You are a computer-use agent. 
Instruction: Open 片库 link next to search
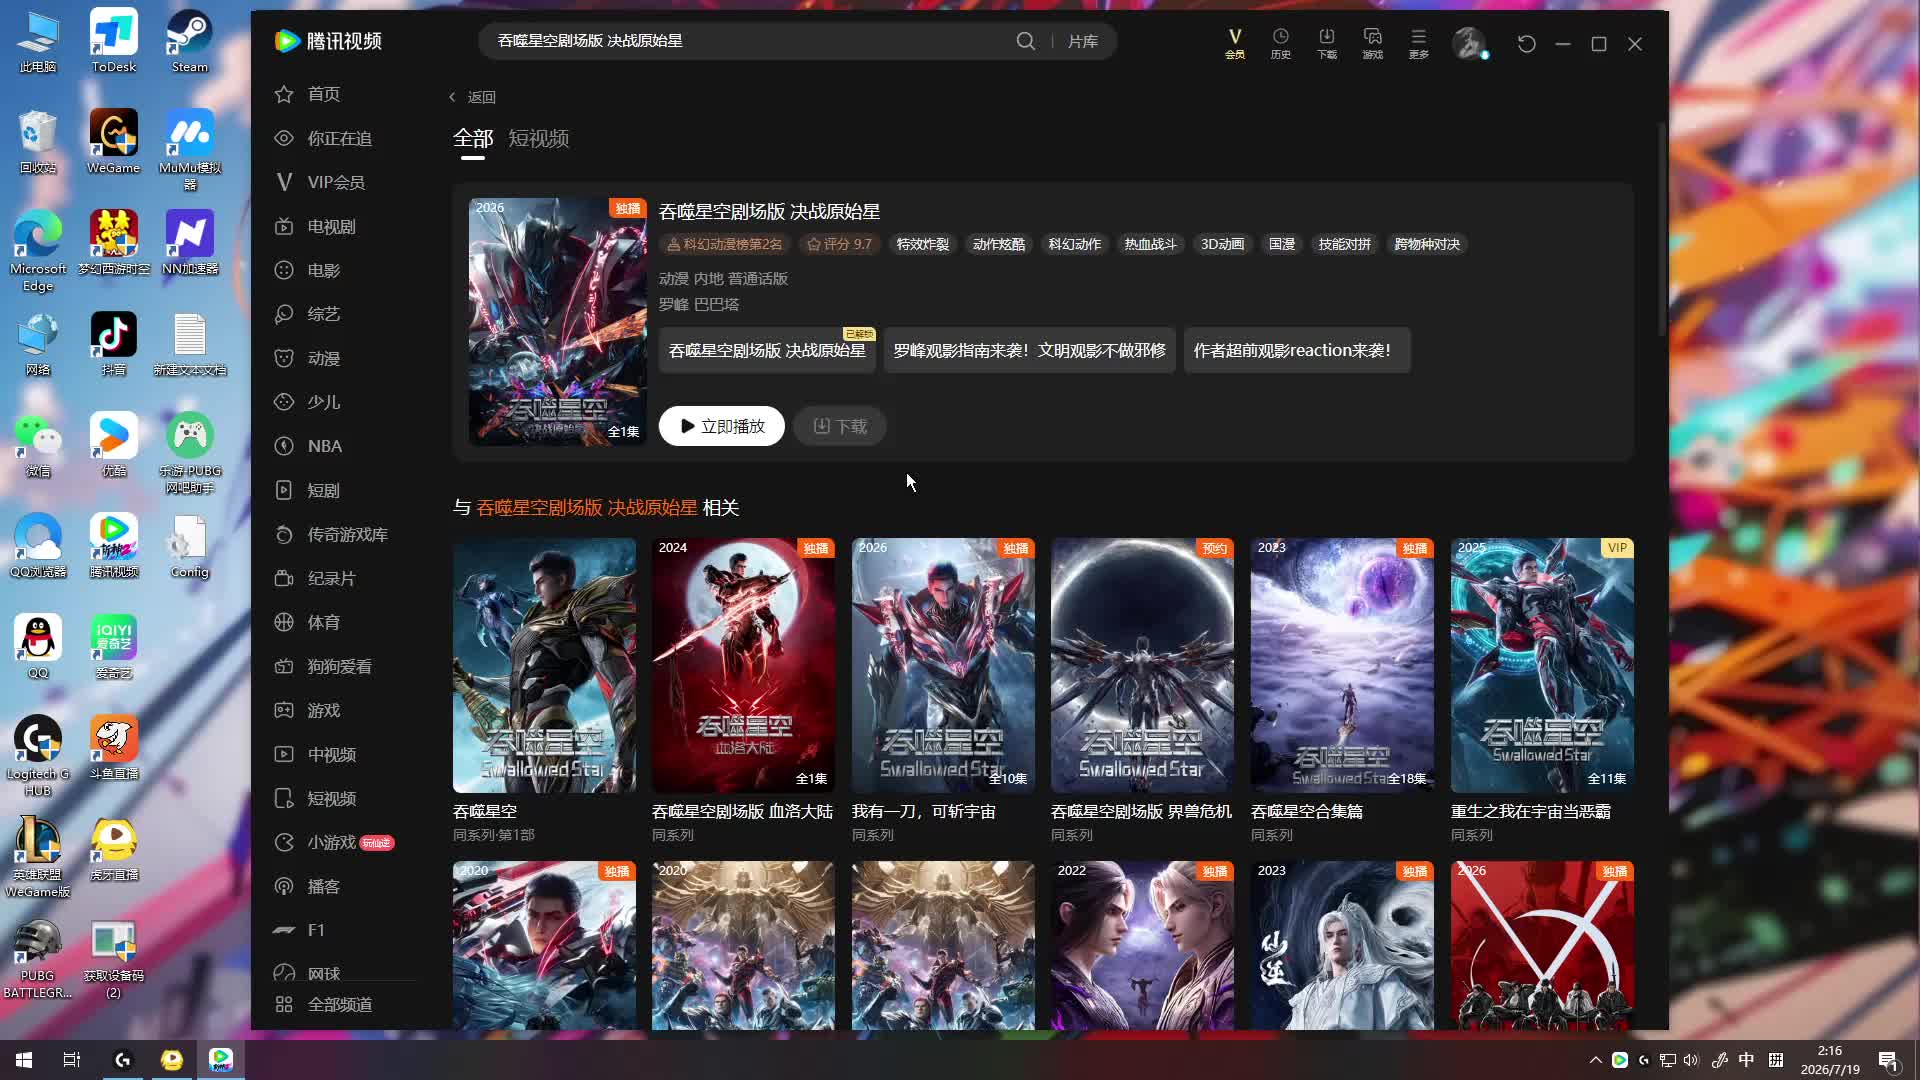click(x=1083, y=41)
